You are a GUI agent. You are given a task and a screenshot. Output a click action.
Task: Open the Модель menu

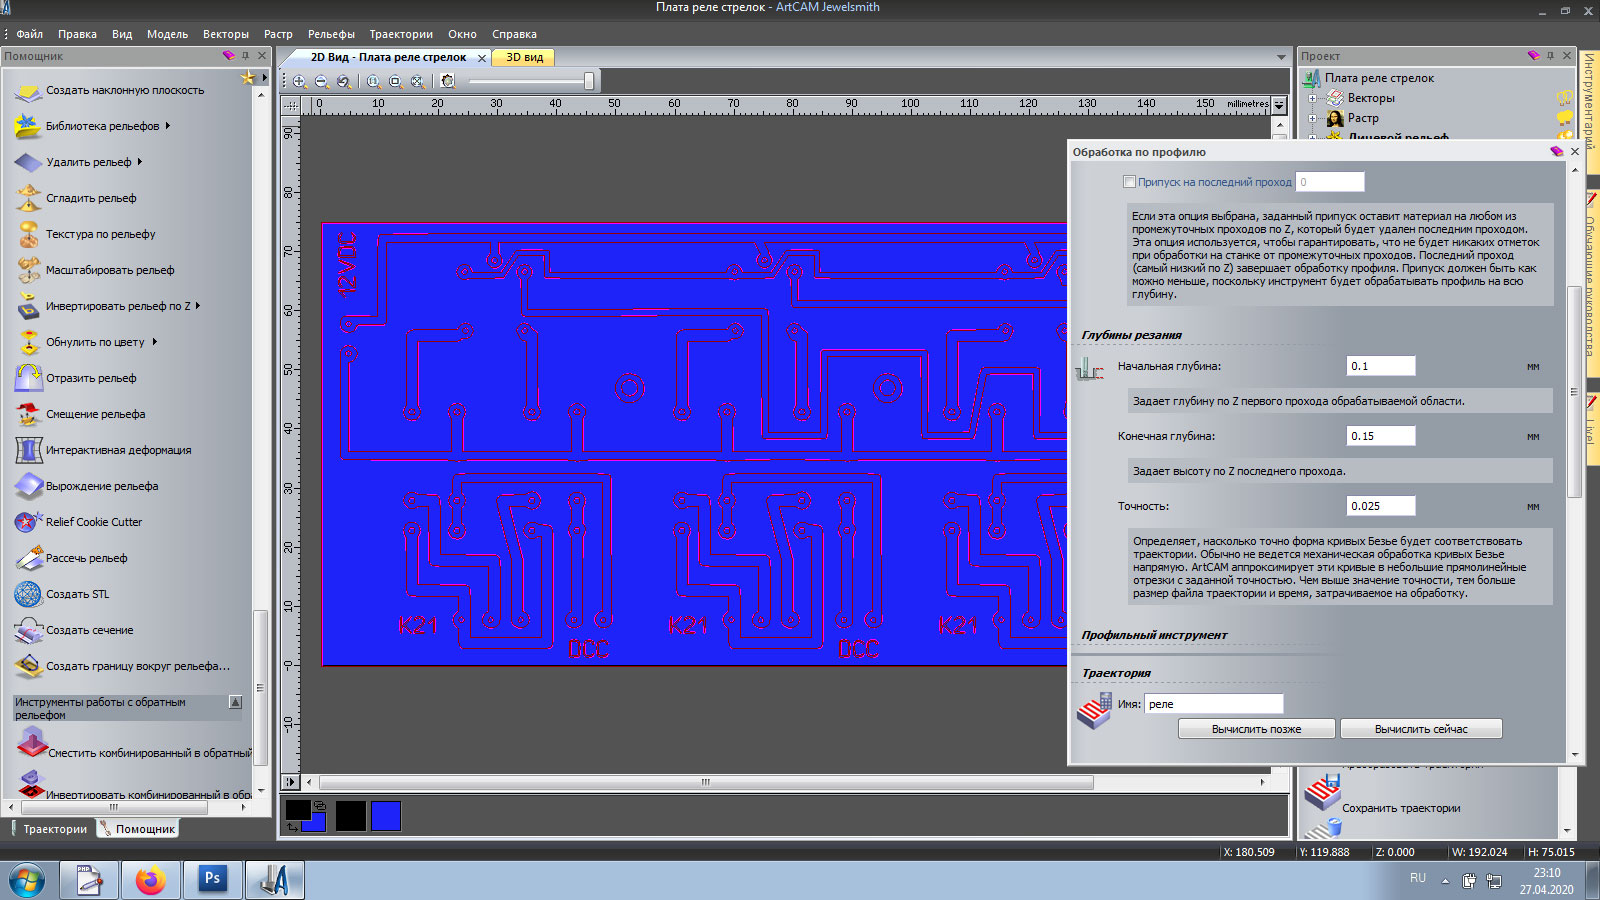pos(167,34)
